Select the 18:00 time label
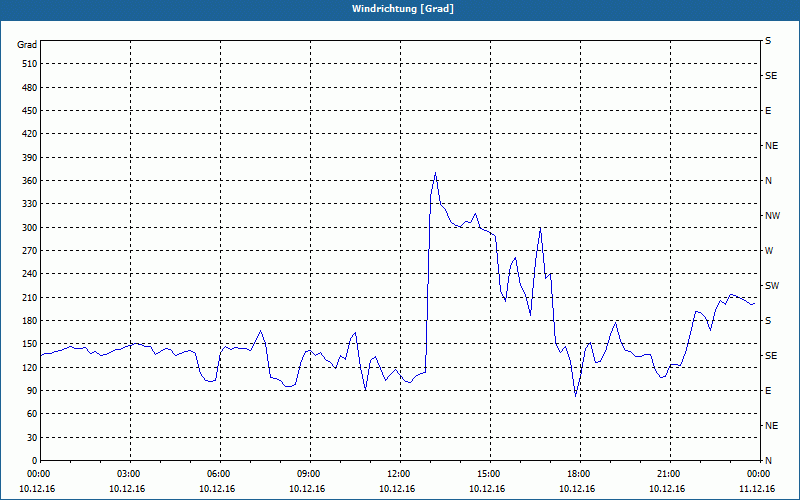800x500 pixels. click(580, 473)
